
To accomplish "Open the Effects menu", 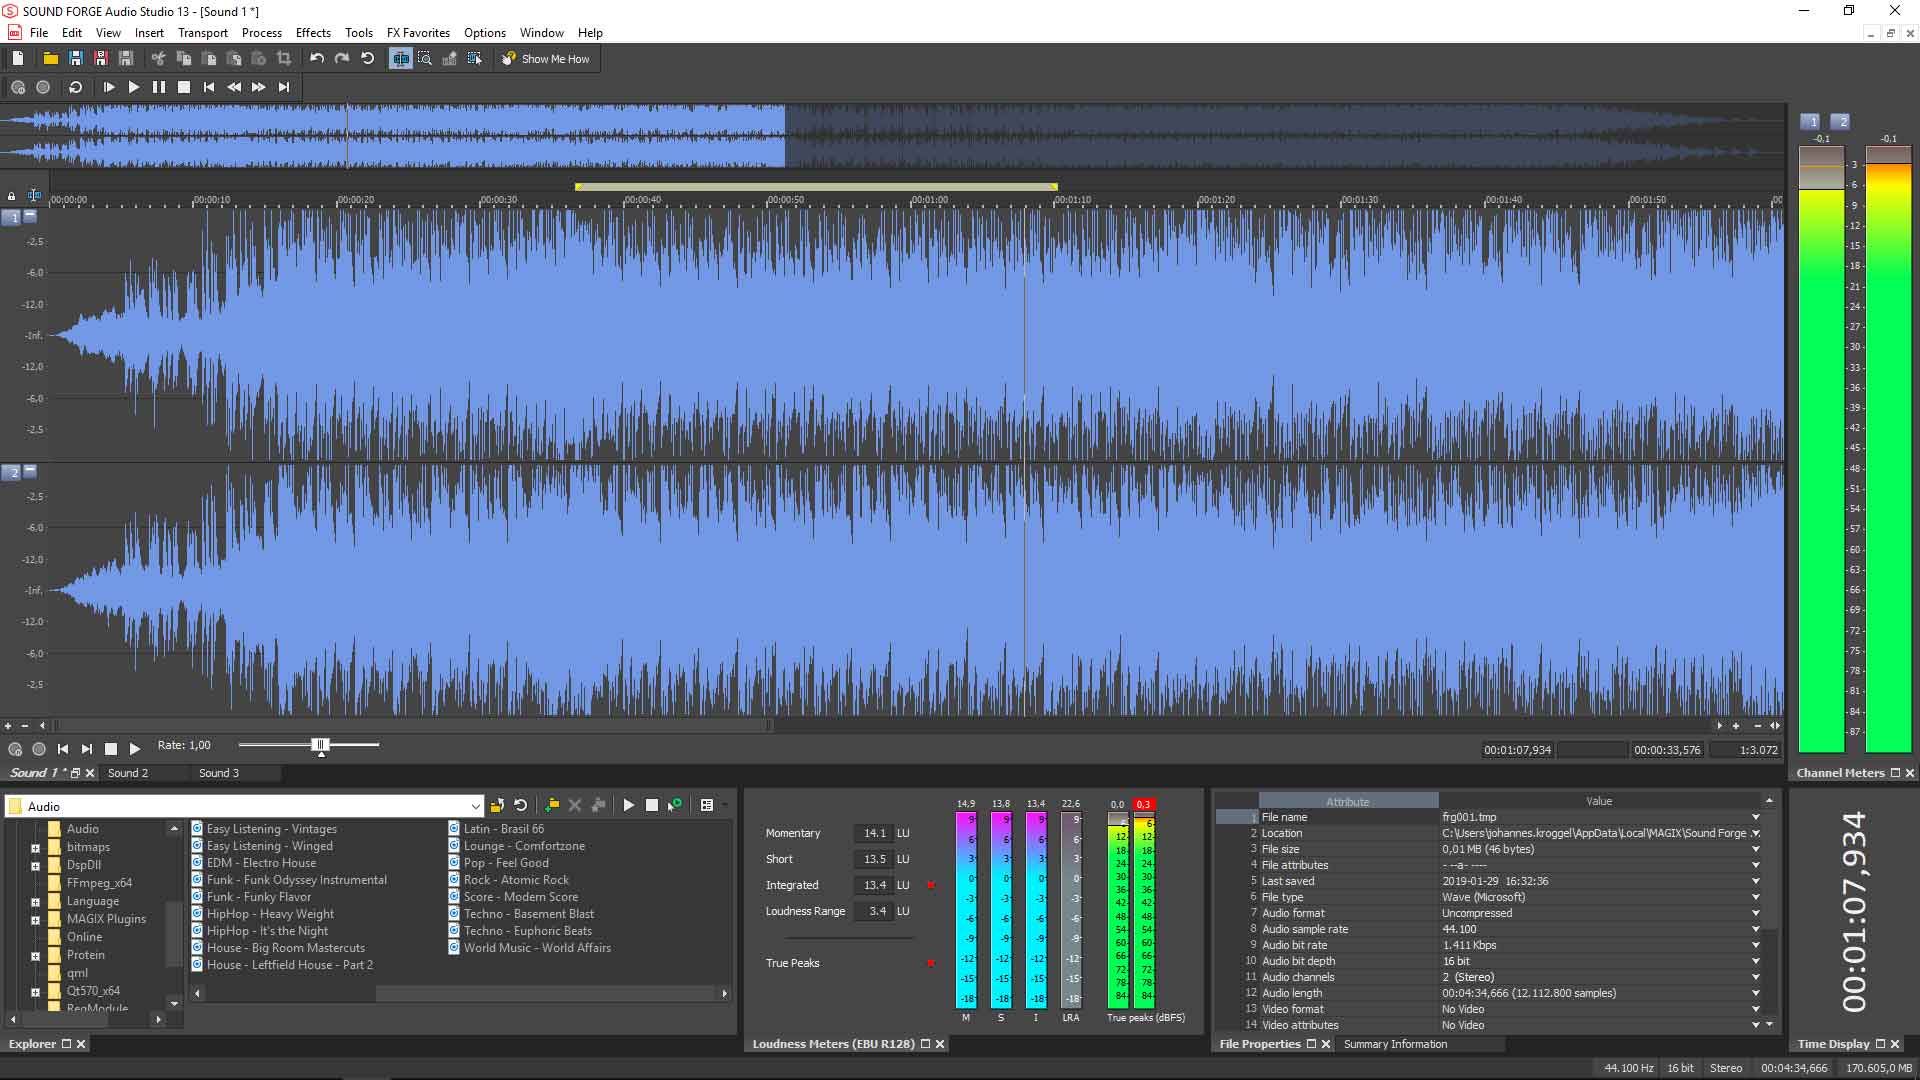I will (x=312, y=32).
